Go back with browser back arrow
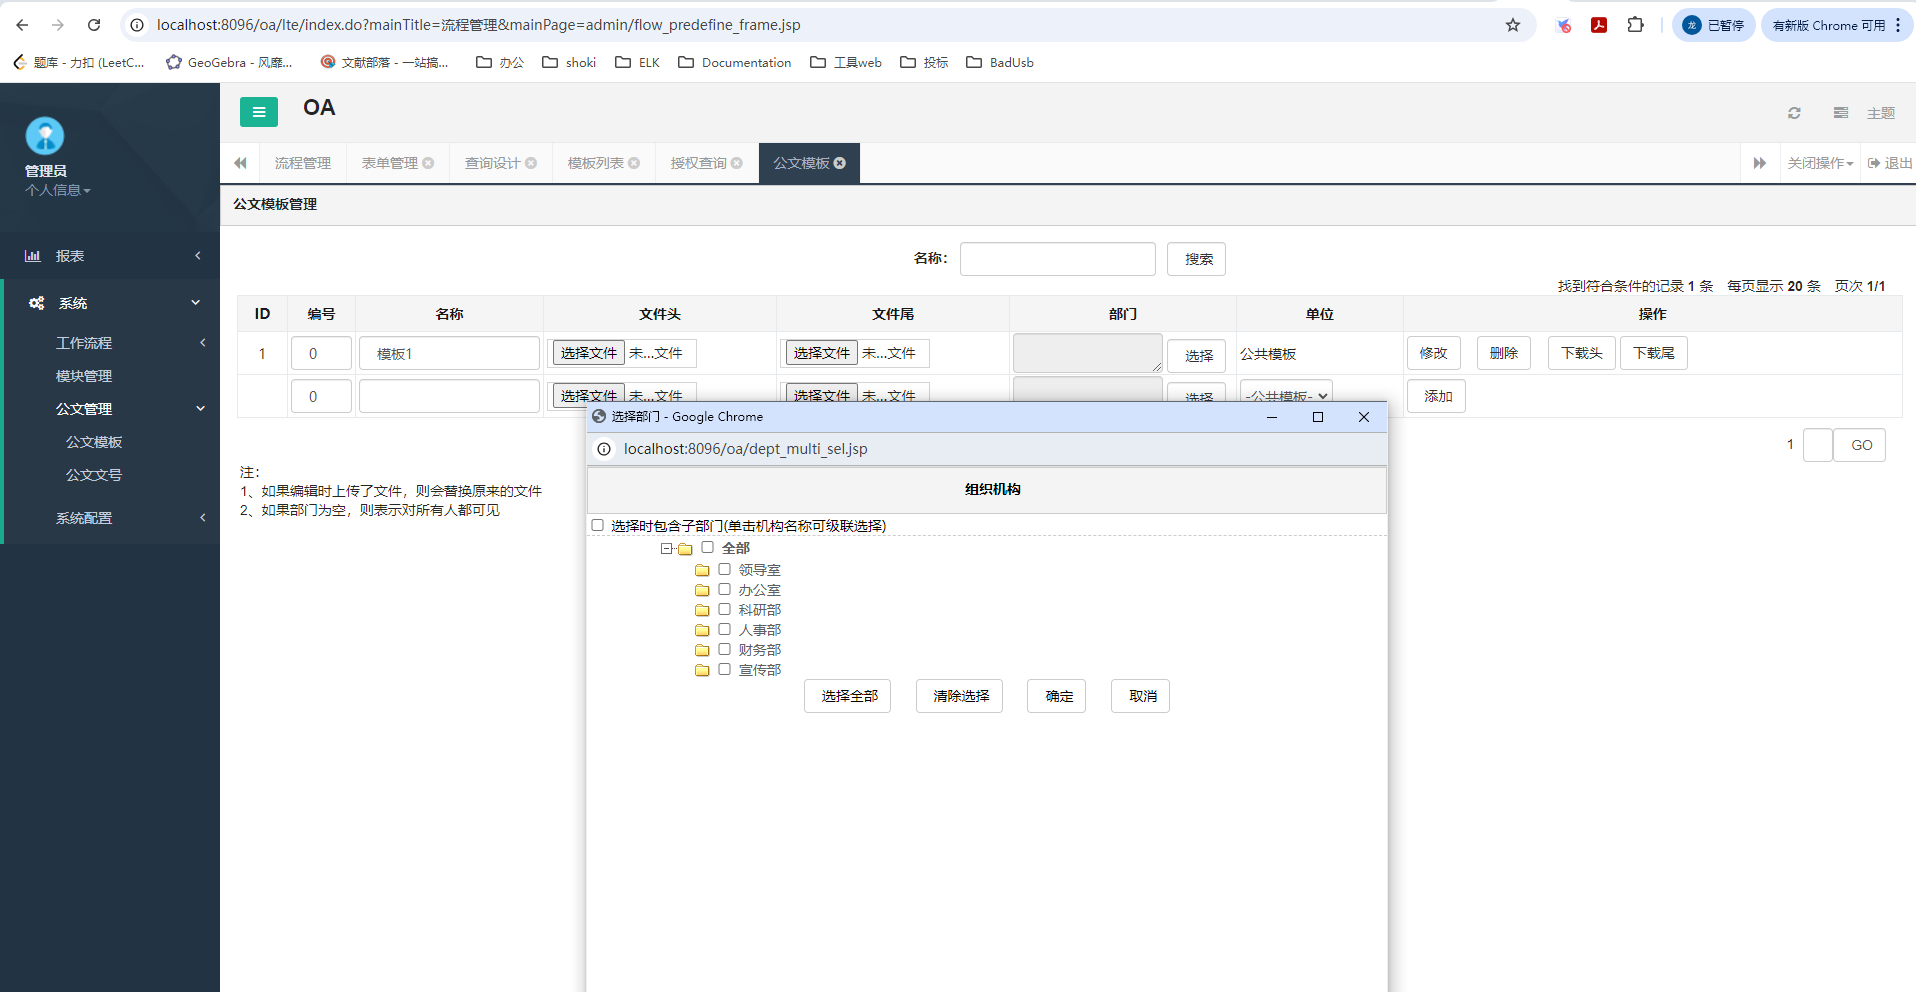Viewport: 1916px width, 992px height. coord(22,25)
